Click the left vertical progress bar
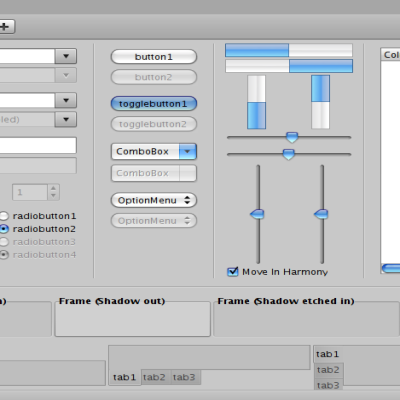This screenshot has height=400, width=400. [x=256, y=102]
